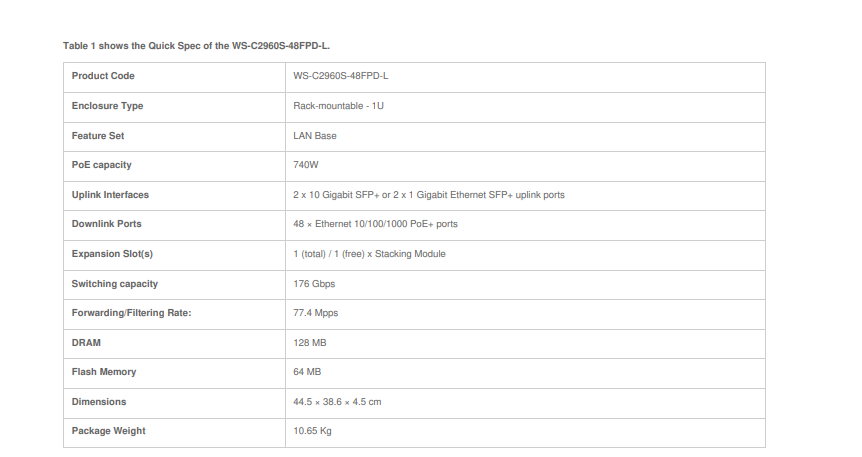Screen dimensions: 862x457
Task: Select the Product Code label cell
Action: pos(103,76)
